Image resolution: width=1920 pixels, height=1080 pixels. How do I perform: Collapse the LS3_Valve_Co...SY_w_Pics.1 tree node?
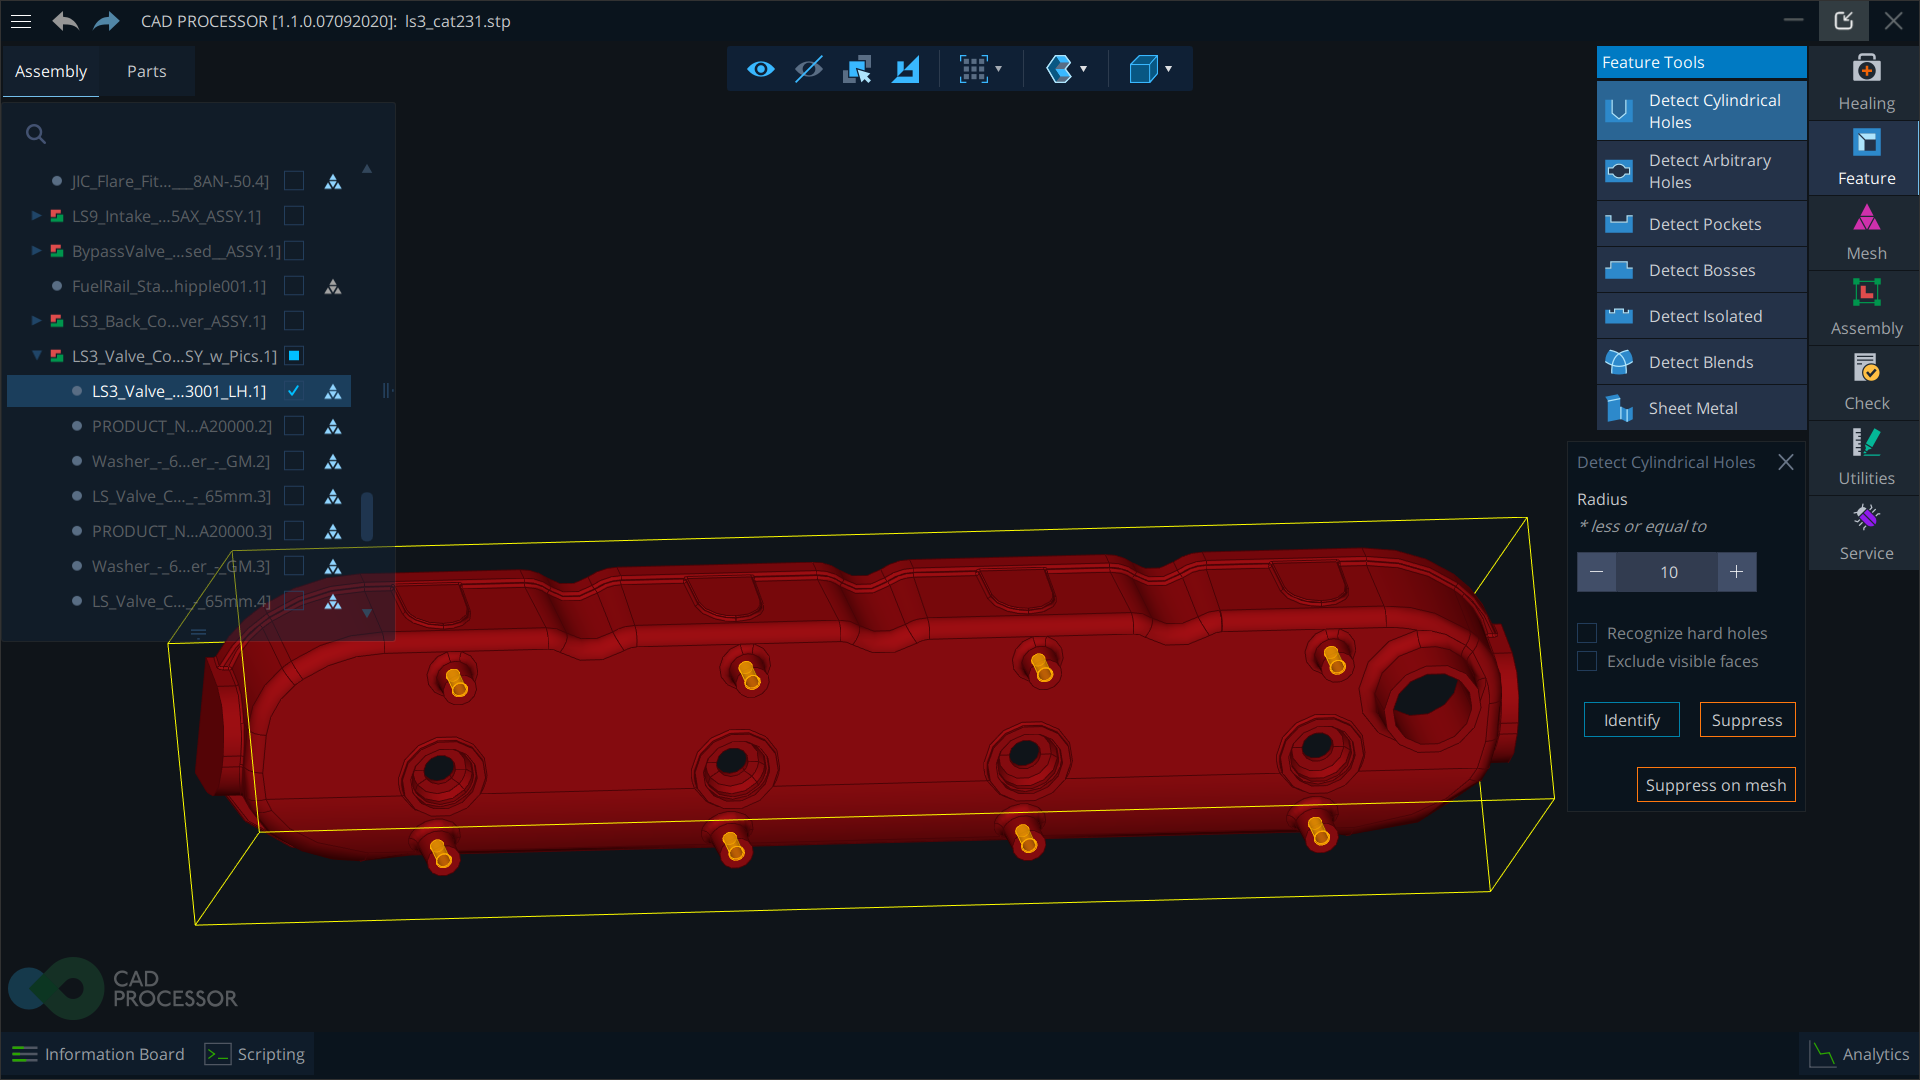(36, 355)
